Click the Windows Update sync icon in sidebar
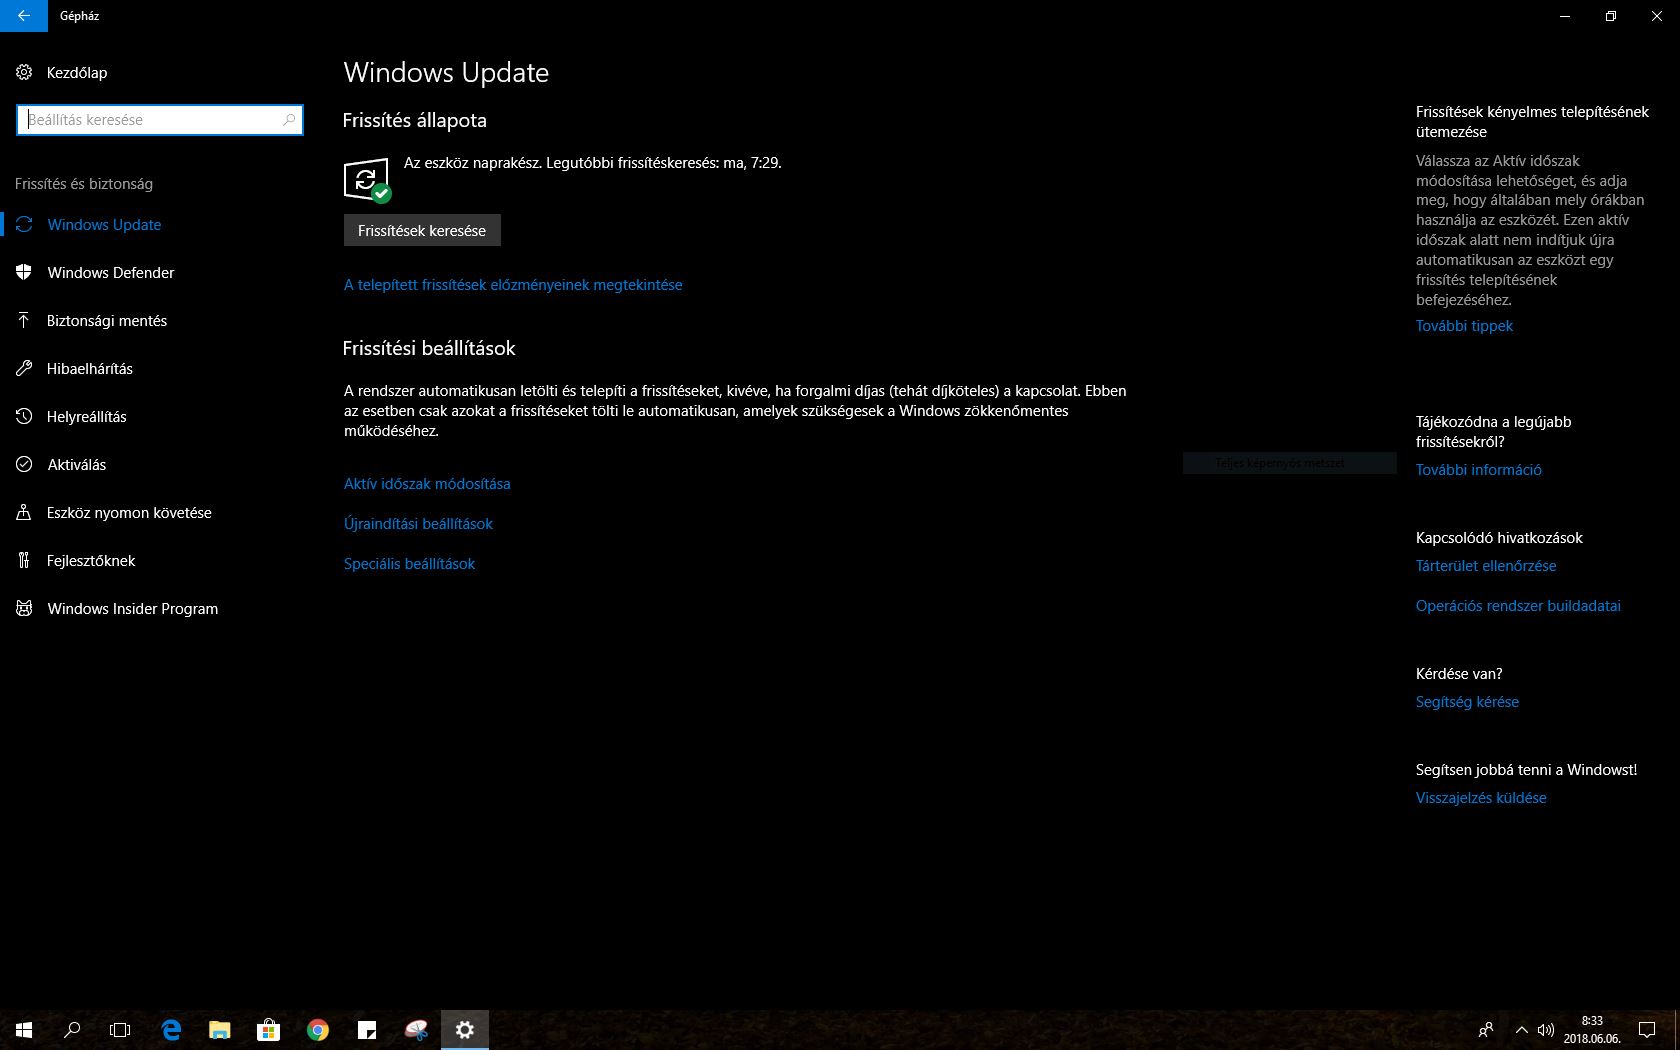 [24, 225]
